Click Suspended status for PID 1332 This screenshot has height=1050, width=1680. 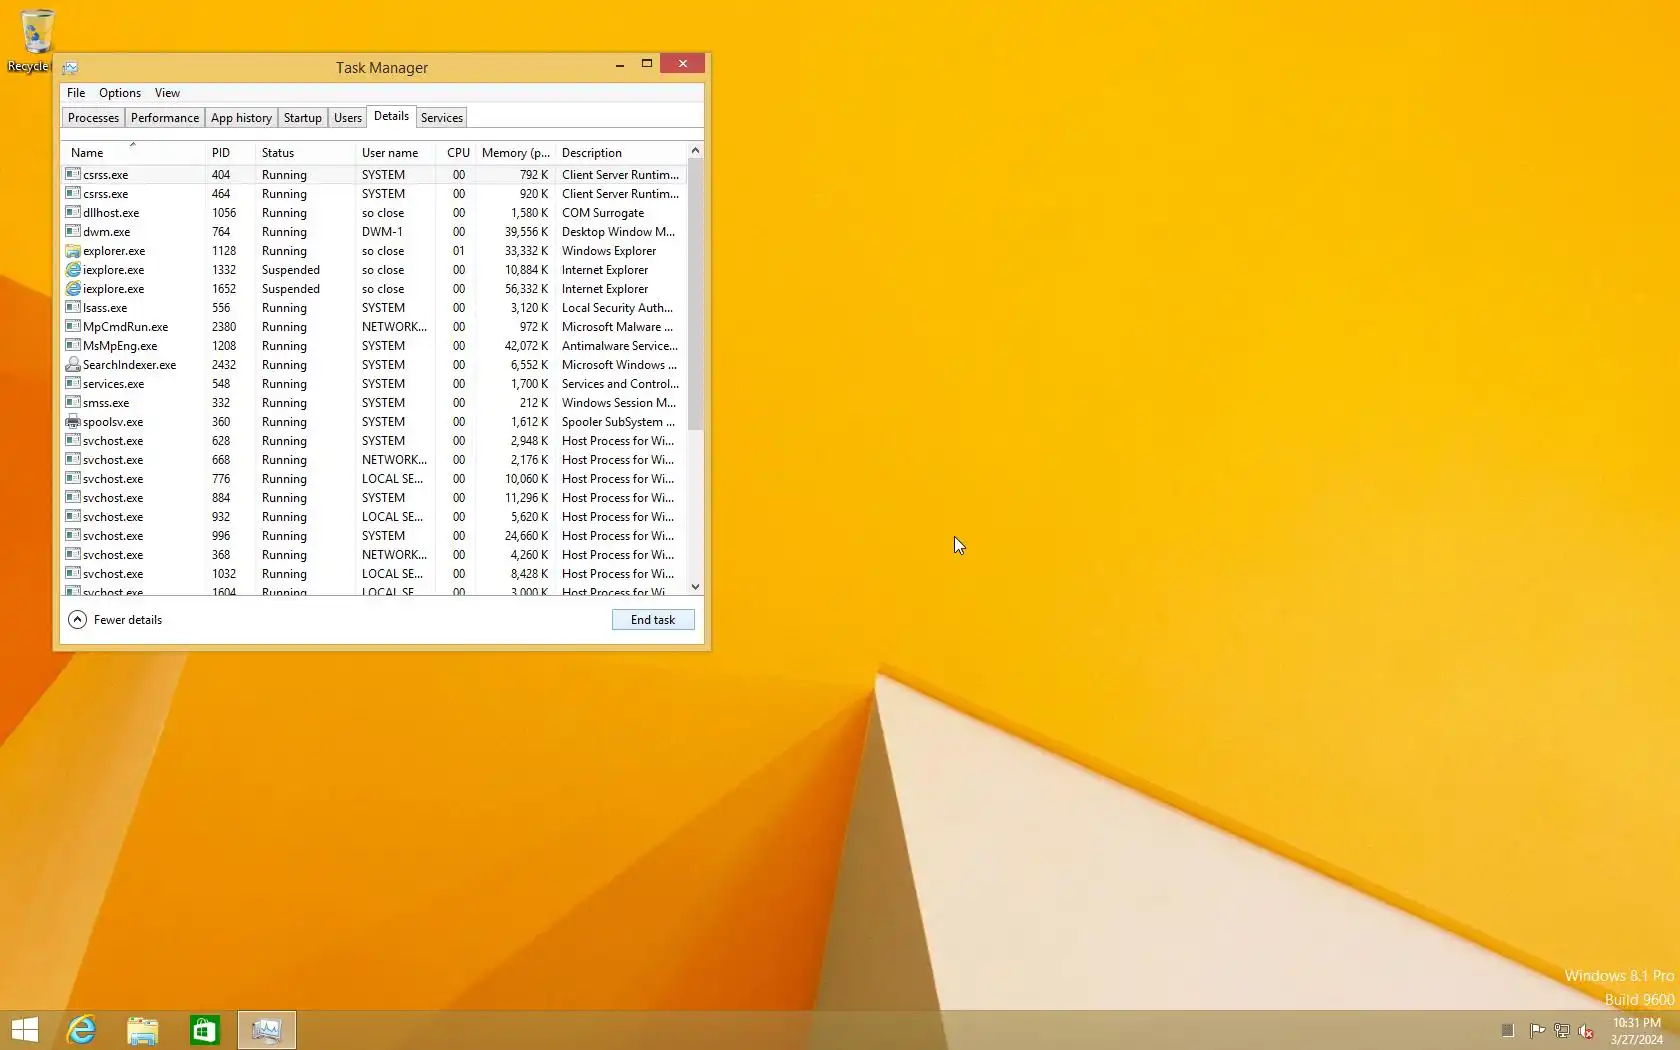click(x=291, y=270)
